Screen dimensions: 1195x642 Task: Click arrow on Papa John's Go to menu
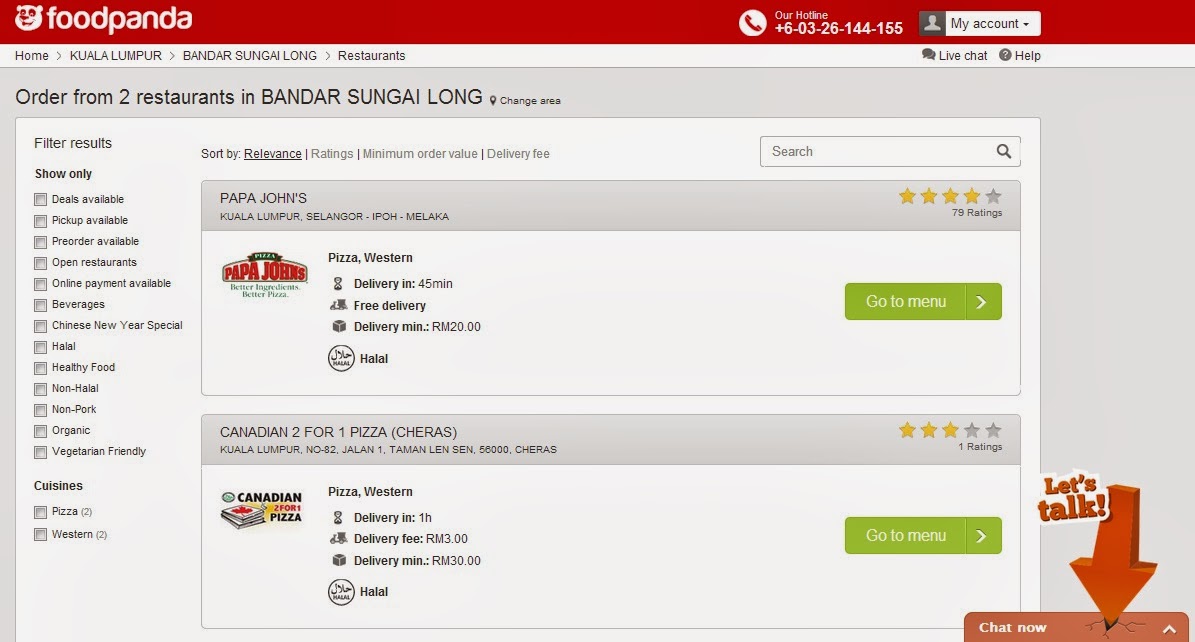[x=983, y=302]
